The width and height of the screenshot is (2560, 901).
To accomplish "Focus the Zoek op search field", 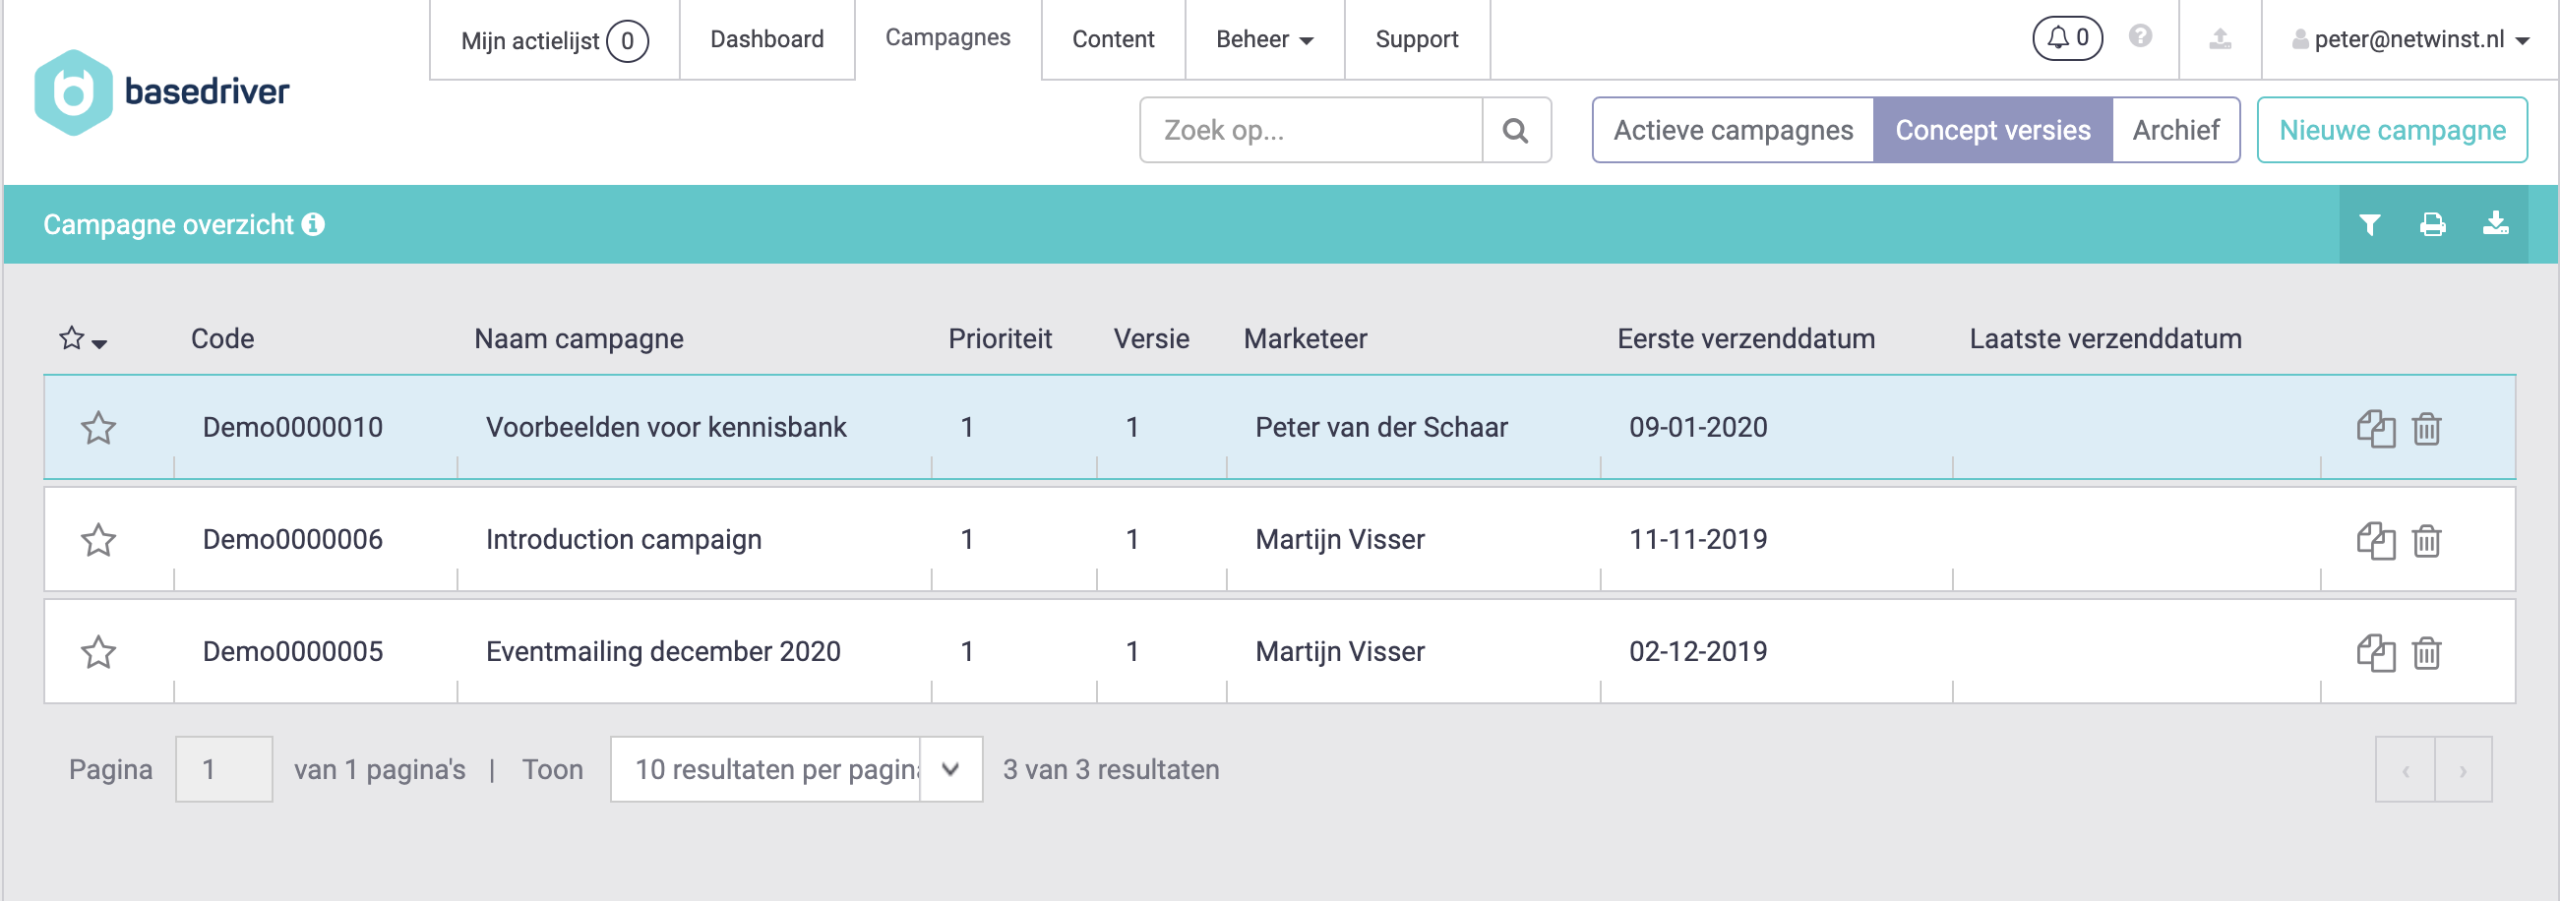I will pos(1311,130).
